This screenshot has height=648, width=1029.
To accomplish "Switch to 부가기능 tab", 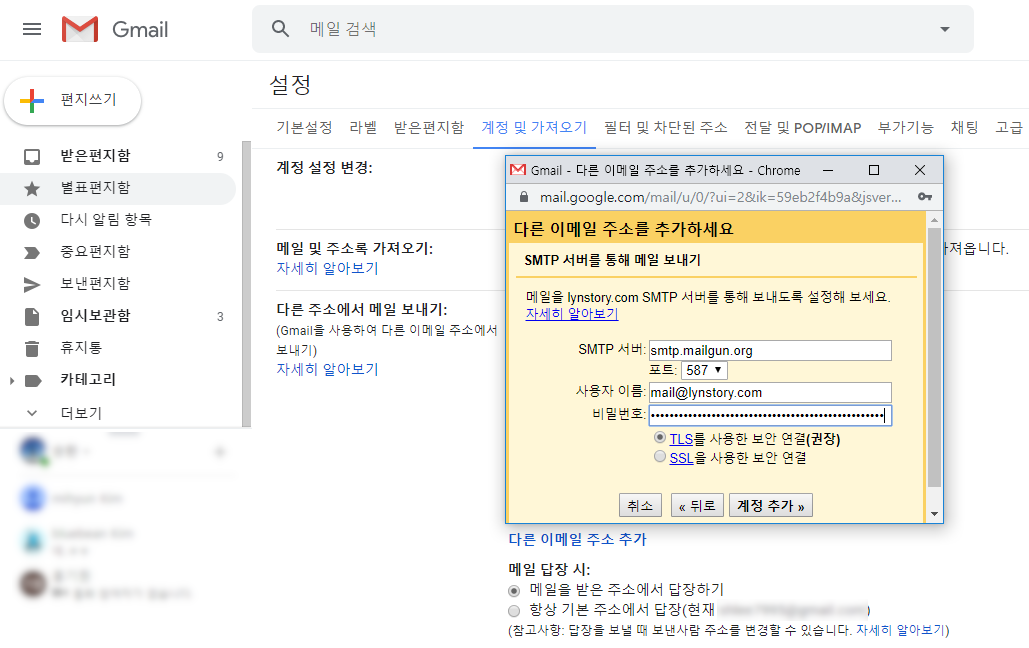I will [x=906, y=127].
